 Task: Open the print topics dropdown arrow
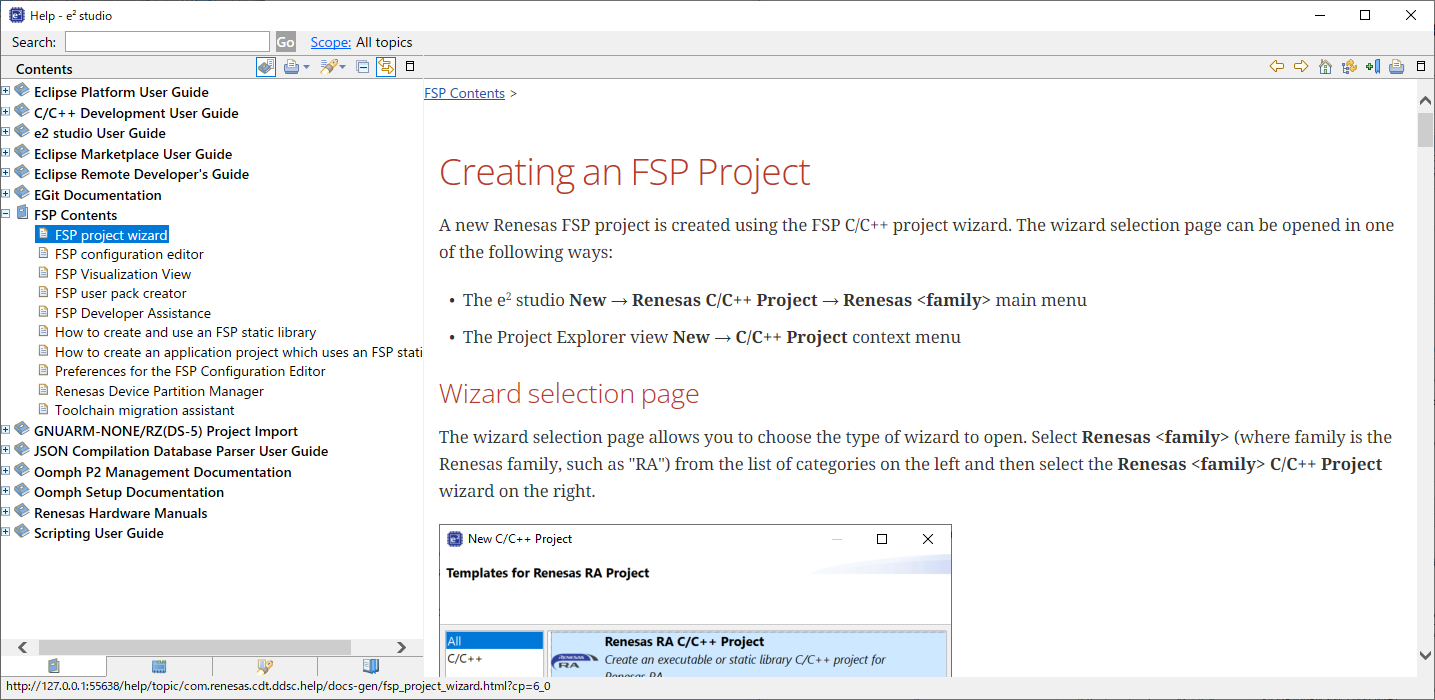click(x=307, y=67)
